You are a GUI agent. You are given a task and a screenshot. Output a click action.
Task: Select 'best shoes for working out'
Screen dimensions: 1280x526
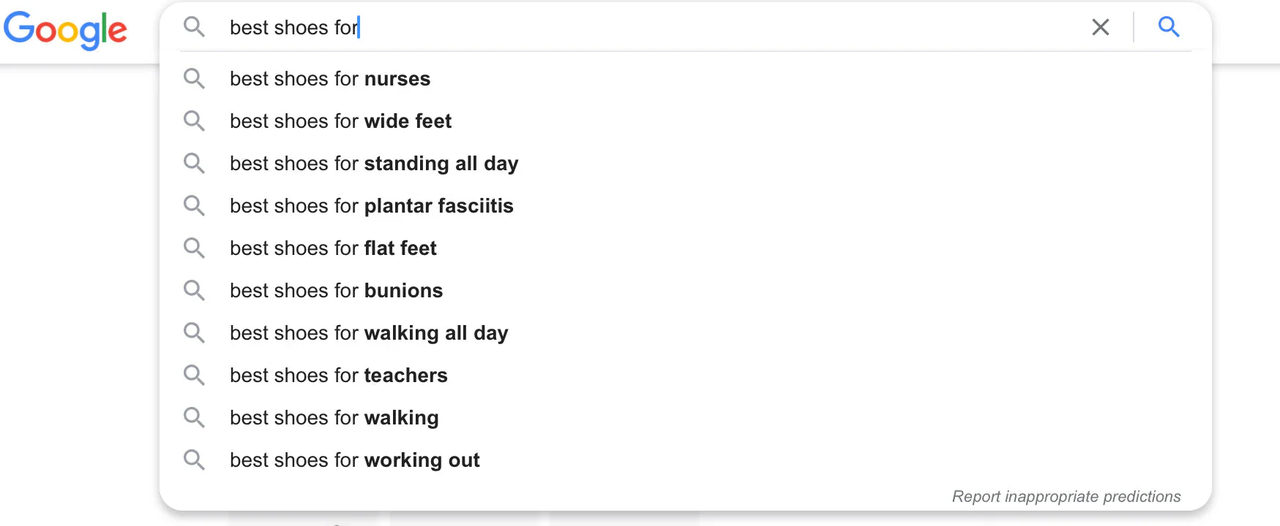(x=354, y=460)
